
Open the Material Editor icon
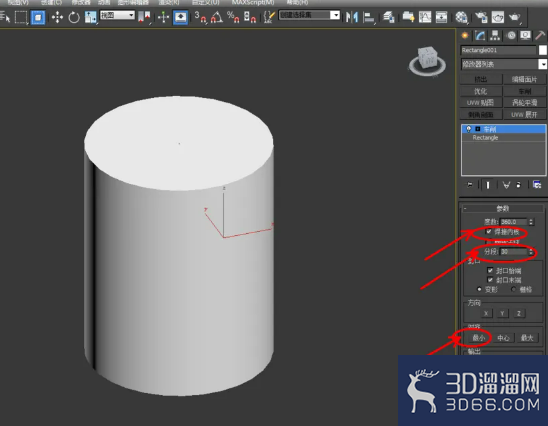click(461, 17)
